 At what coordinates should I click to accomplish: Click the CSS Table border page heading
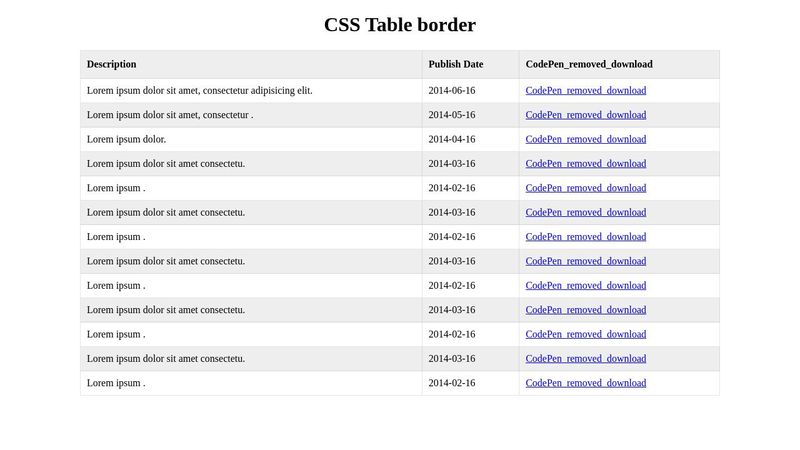coord(400,25)
